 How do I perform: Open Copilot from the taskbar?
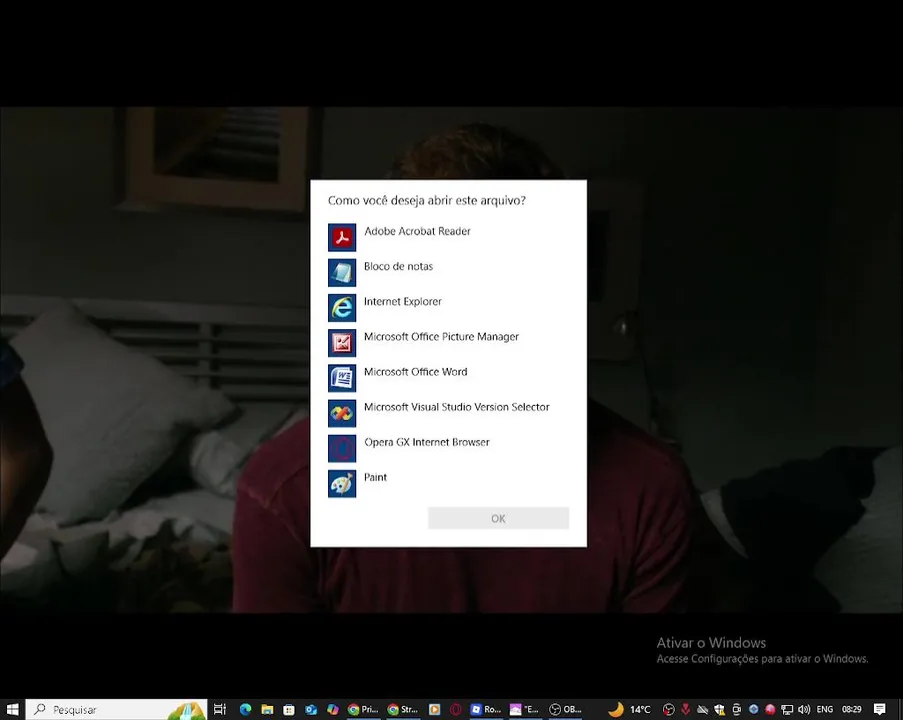click(x=333, y=709)
